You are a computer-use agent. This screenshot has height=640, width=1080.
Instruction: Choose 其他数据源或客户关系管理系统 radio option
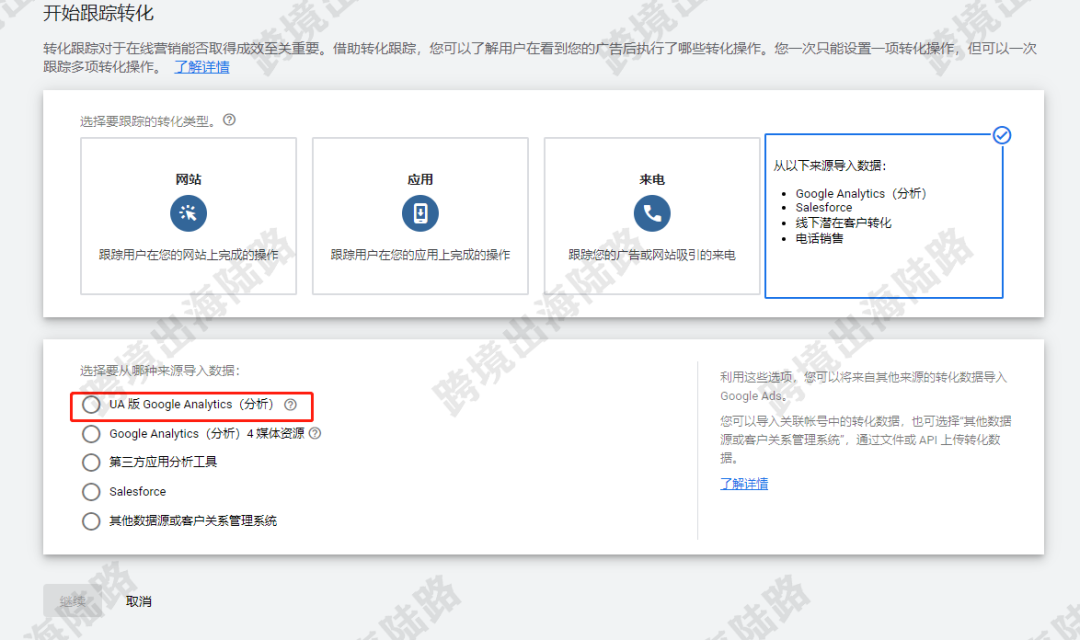pos(91,521)
